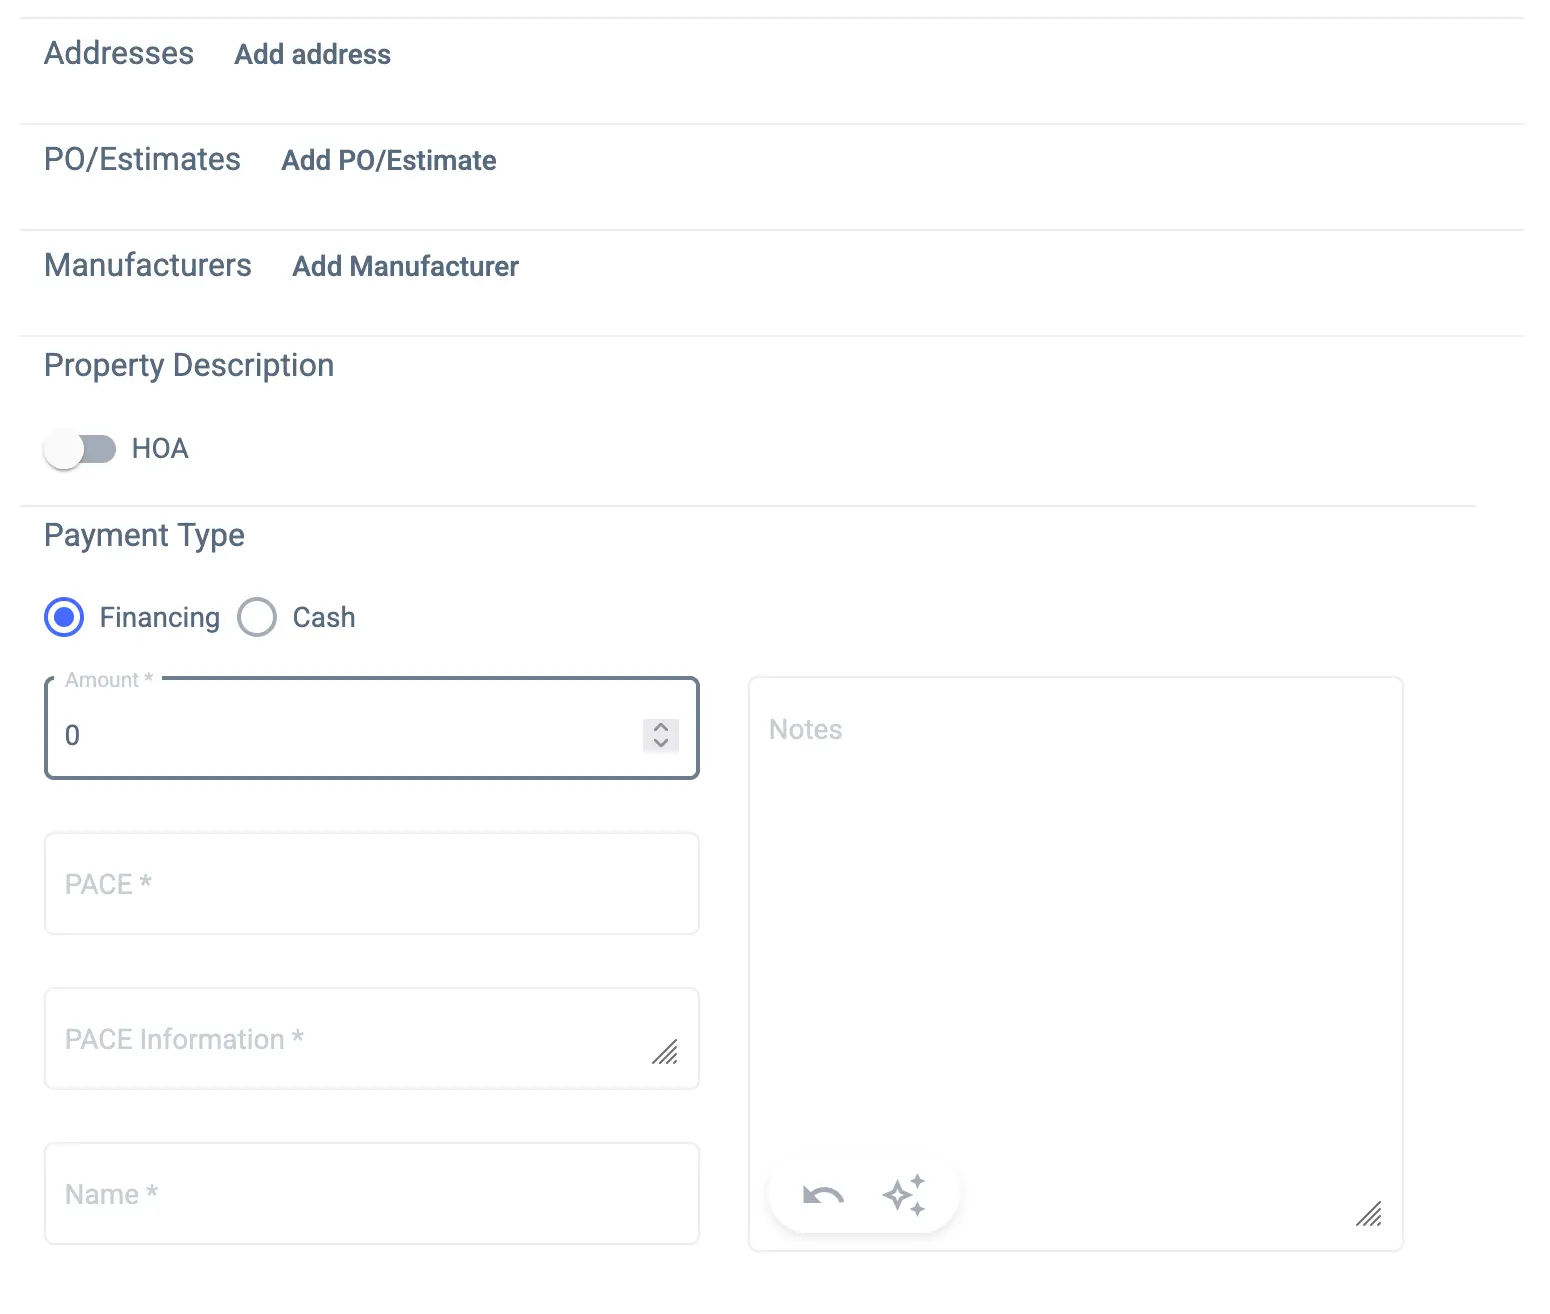Select the Cash radio button
Viewport: 1550px width, 1314px height.
tap(257, 618)
